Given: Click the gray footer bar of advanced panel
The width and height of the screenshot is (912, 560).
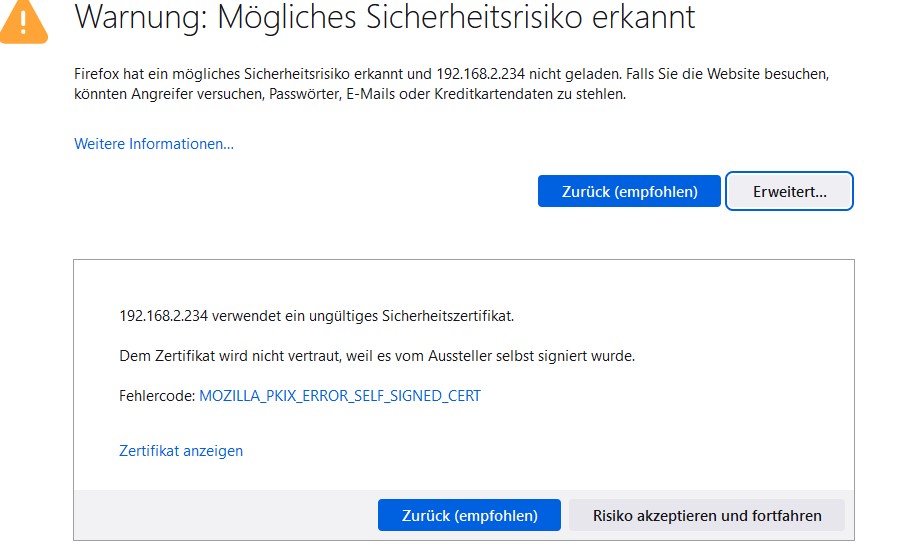Looking at the screenshot, I should (x=464, y=515).
